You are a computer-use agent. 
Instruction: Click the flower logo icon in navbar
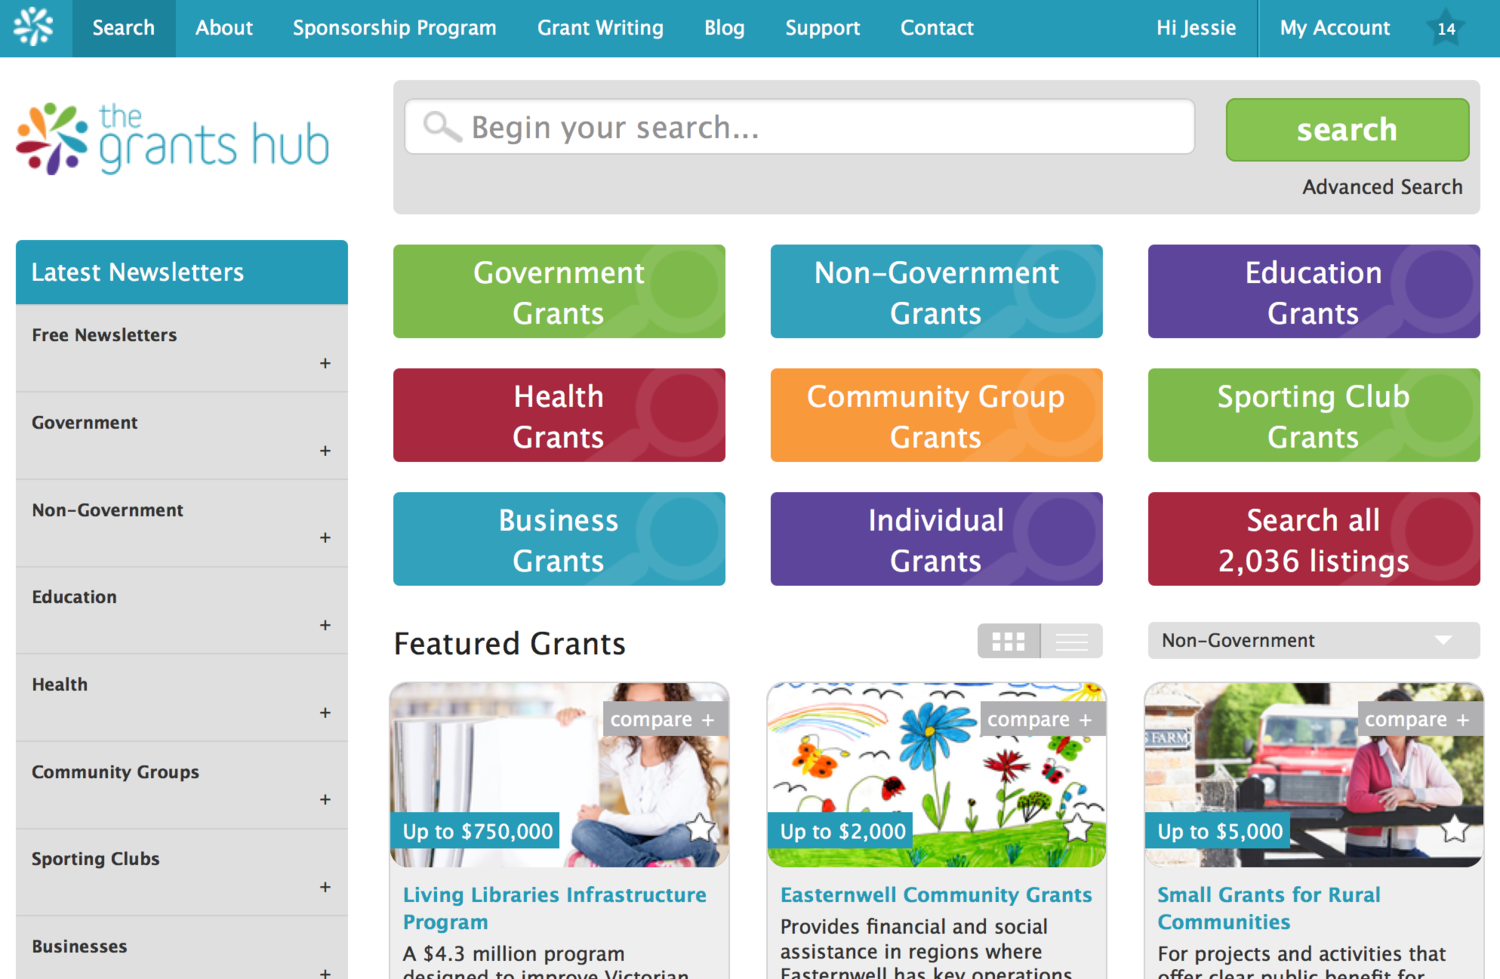coord(34,28)
